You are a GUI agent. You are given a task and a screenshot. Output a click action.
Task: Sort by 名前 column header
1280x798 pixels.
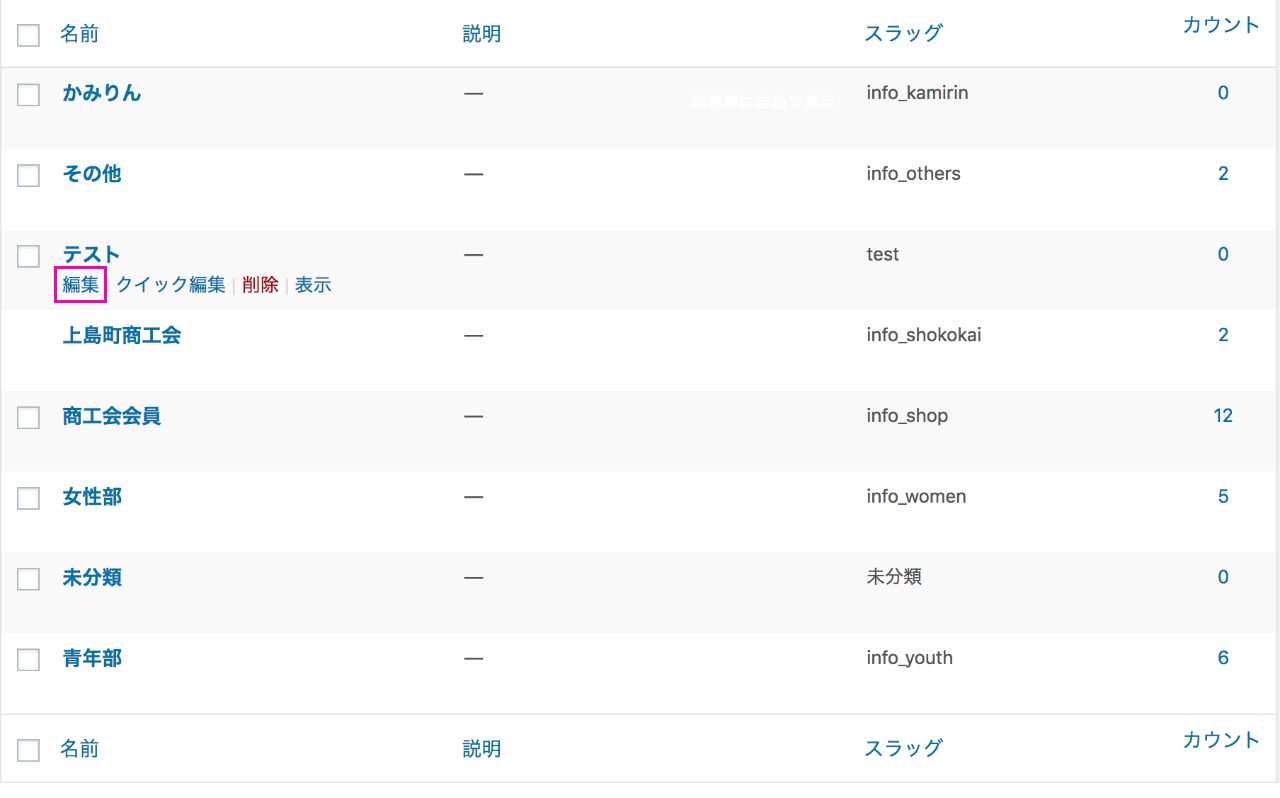[79, 34]
